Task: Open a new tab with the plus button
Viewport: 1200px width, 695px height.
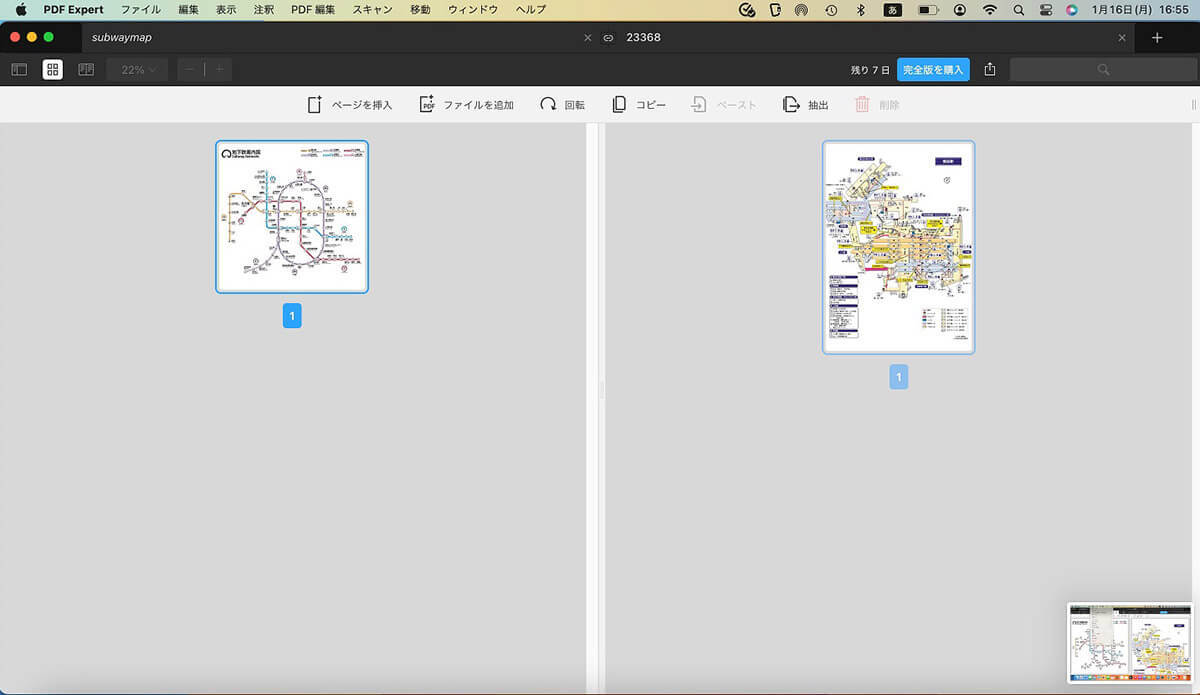Action: click(1157, 38)
